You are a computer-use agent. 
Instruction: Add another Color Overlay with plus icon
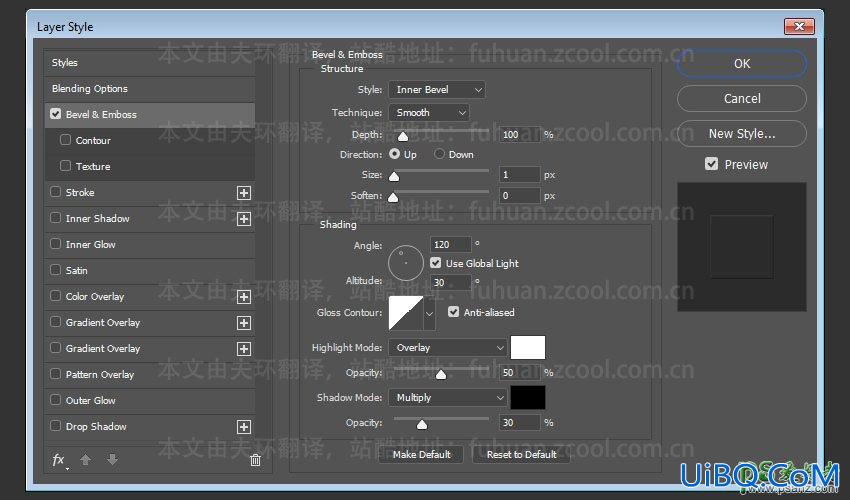244,297
